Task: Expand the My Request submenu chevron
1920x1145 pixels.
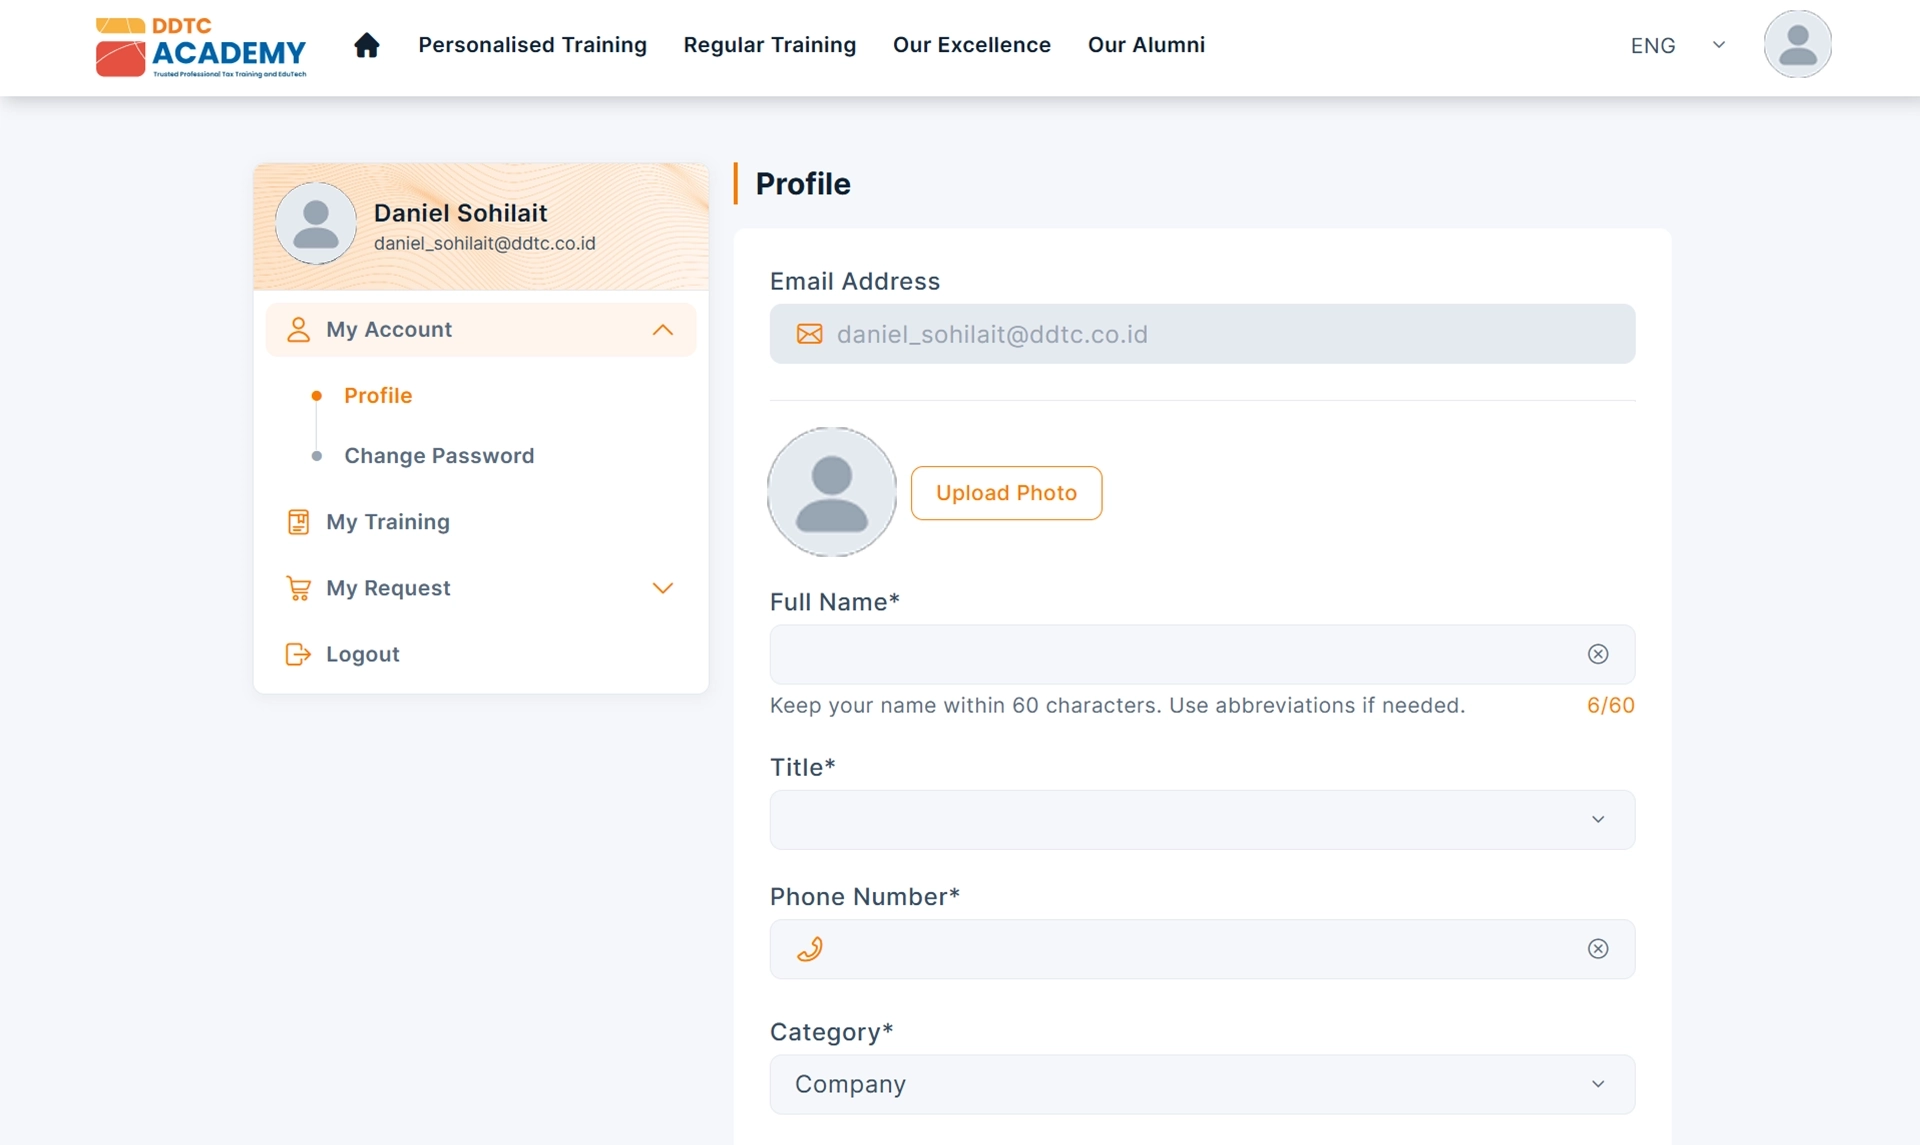Action: 662,588
